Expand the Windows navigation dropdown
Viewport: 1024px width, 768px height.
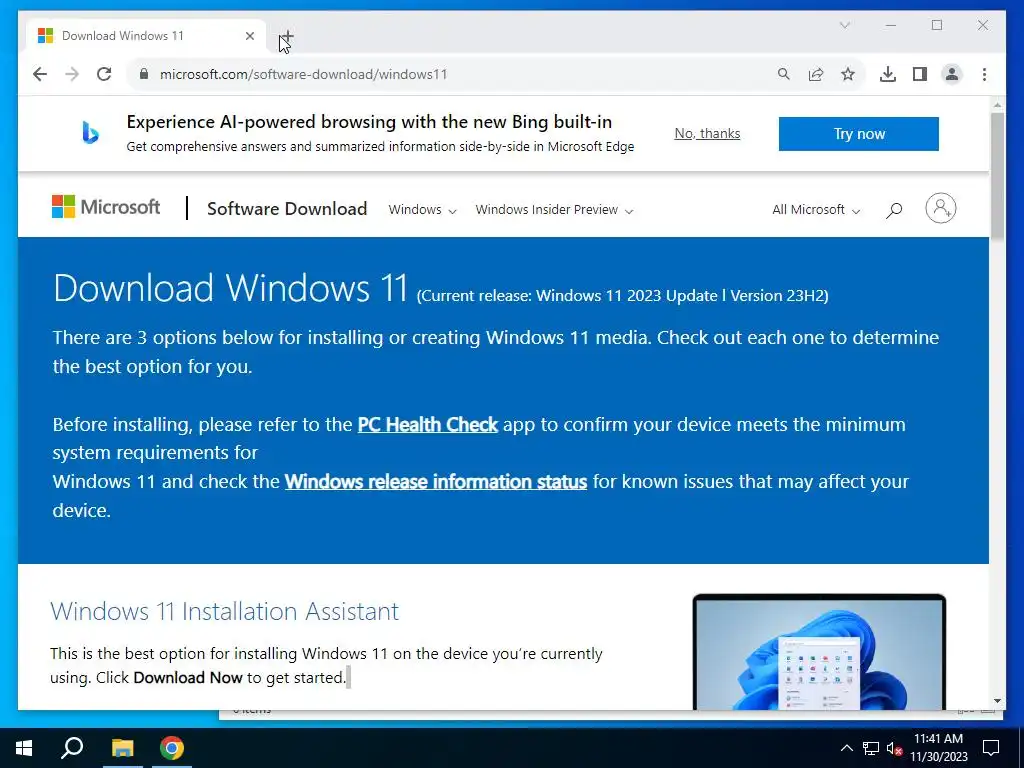(422, 210)
